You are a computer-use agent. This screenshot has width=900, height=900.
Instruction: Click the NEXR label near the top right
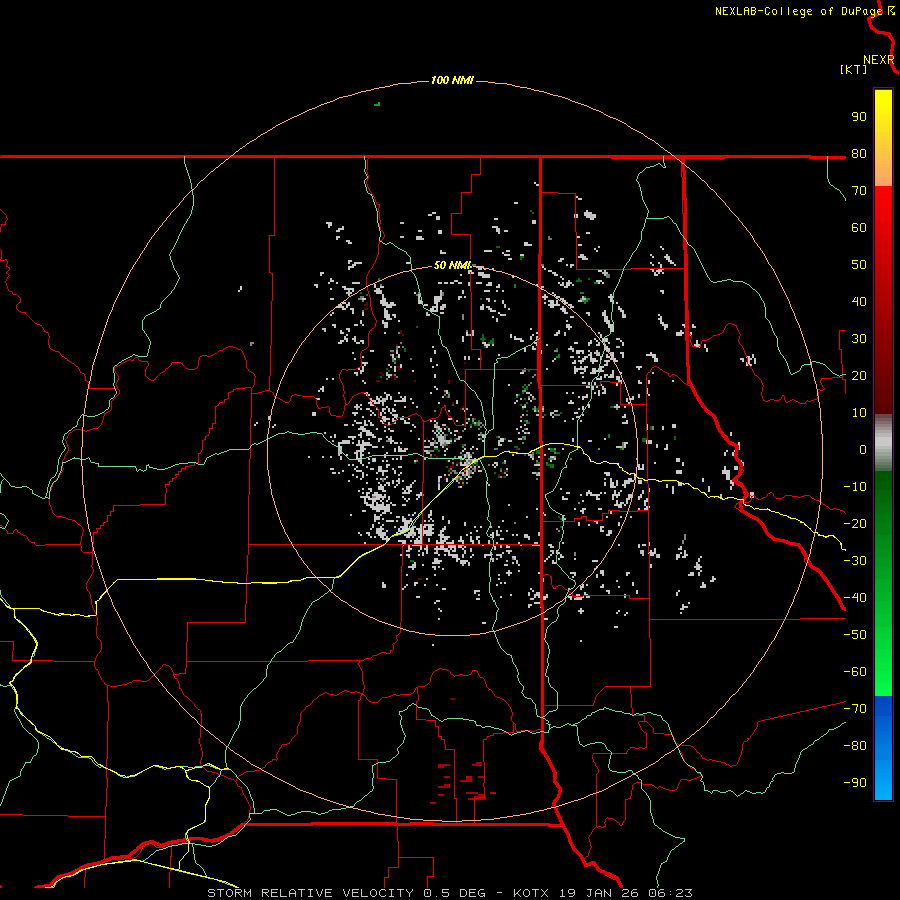tap(878, 60)
